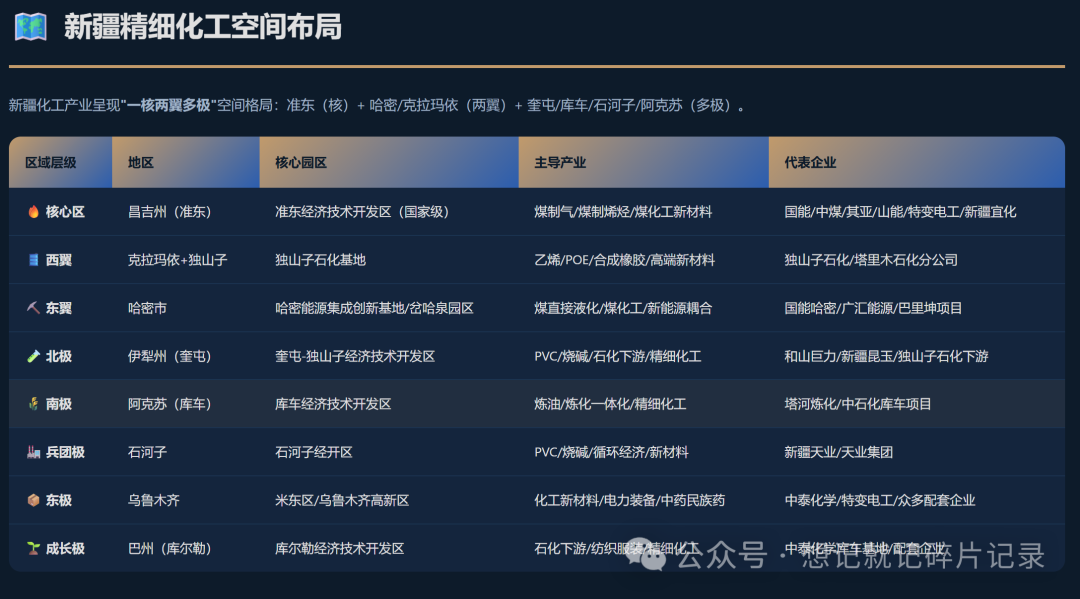Click 化工新材料/电力装备/中药民族药

point(630,501)
